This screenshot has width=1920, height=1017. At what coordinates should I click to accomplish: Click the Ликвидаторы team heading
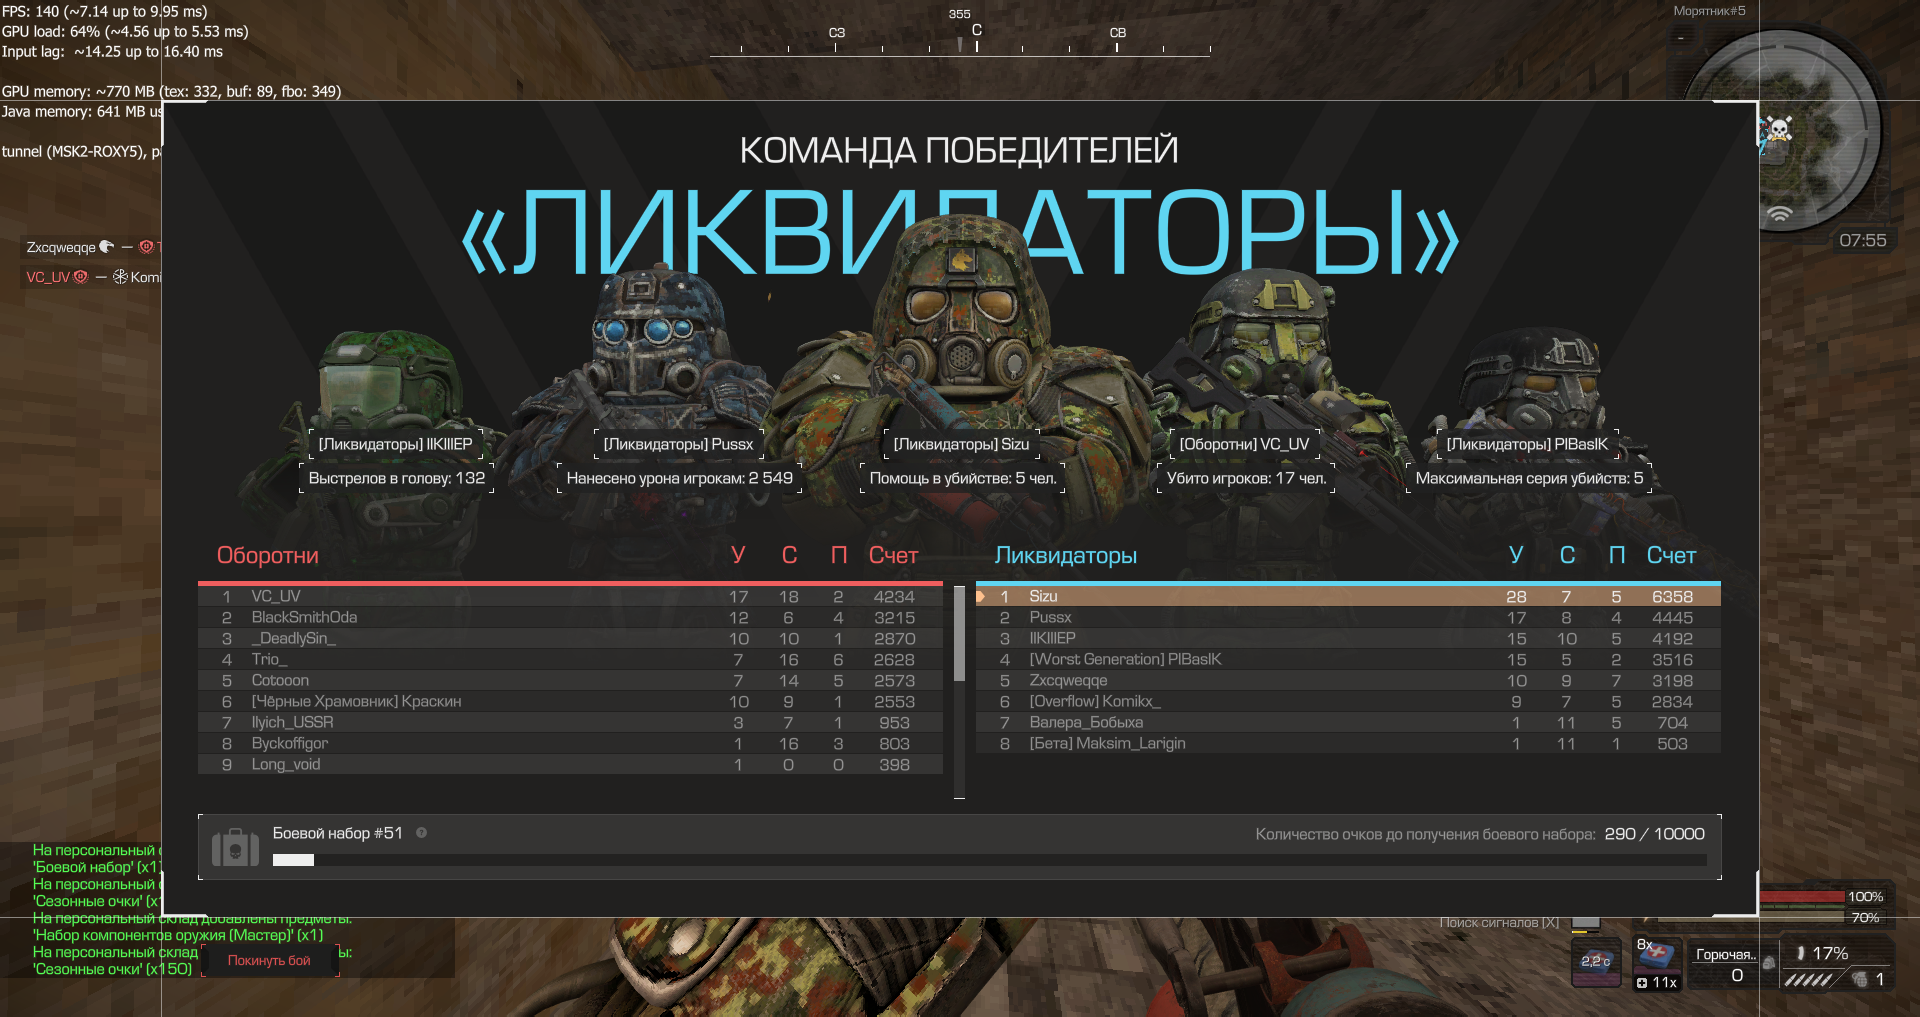(x=1066, y=556)
